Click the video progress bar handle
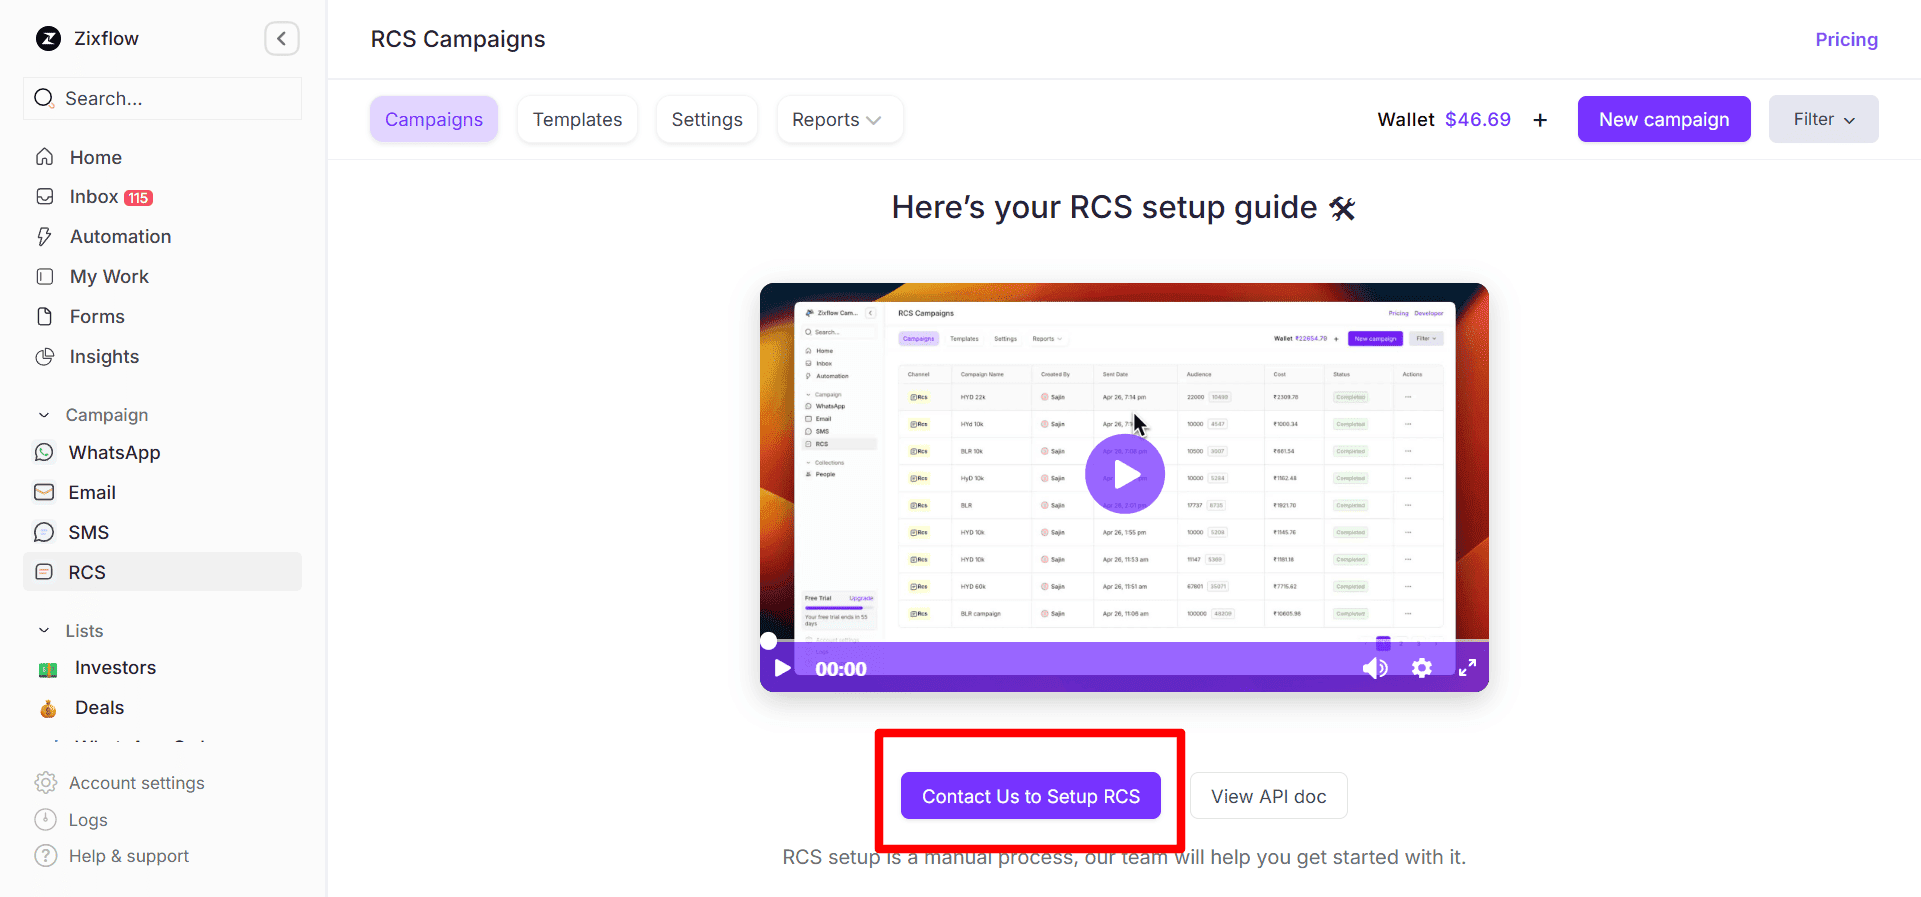1921x897 pixels. coord(768,640)
